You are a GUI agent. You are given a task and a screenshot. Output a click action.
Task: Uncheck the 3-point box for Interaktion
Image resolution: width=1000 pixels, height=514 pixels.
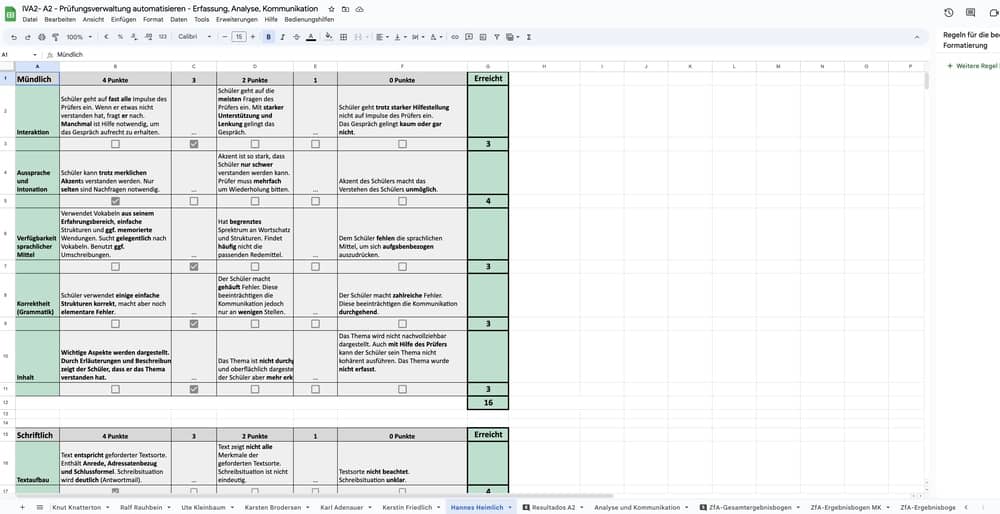tap(193, 144)
